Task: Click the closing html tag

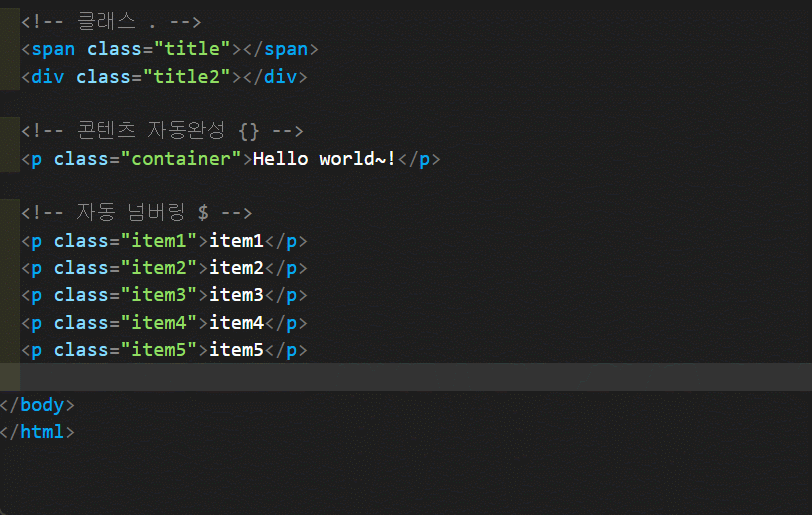Action: tap(37, 432)
